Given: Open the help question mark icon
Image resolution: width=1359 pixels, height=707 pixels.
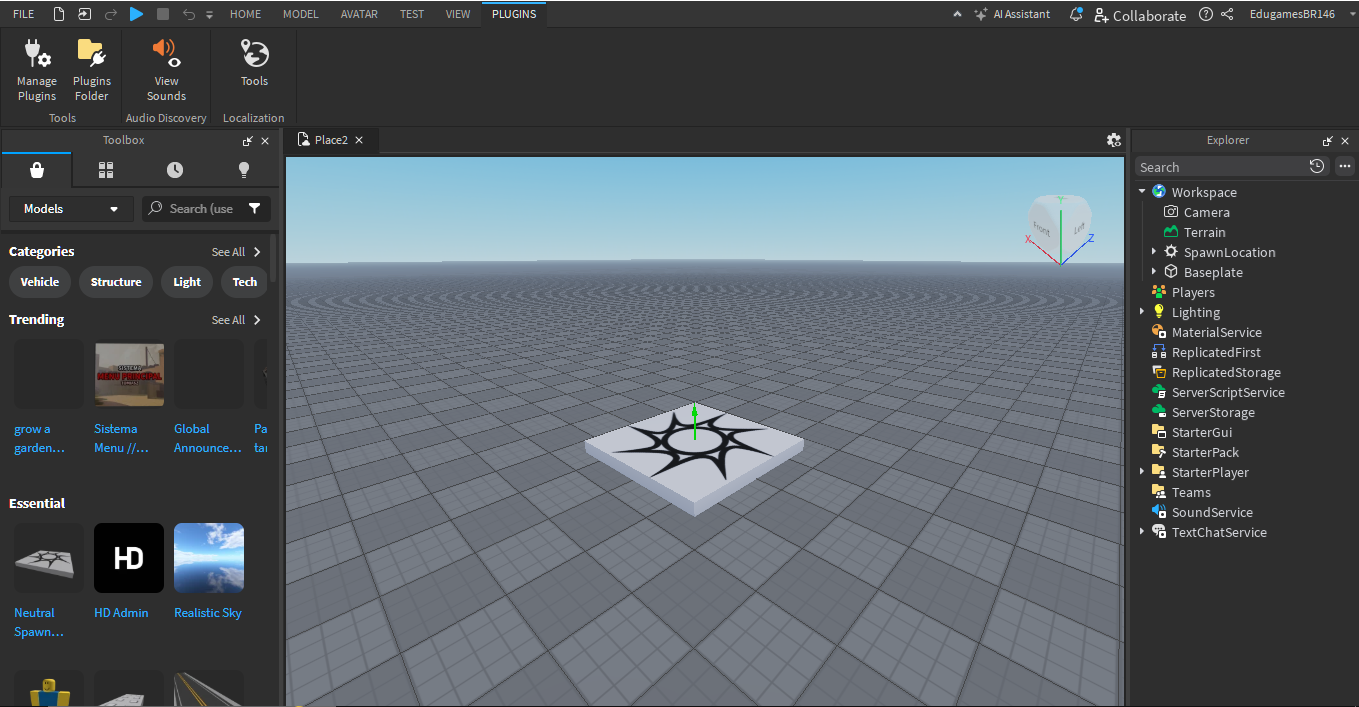Looking at the screenshot, I should 1206,14.
